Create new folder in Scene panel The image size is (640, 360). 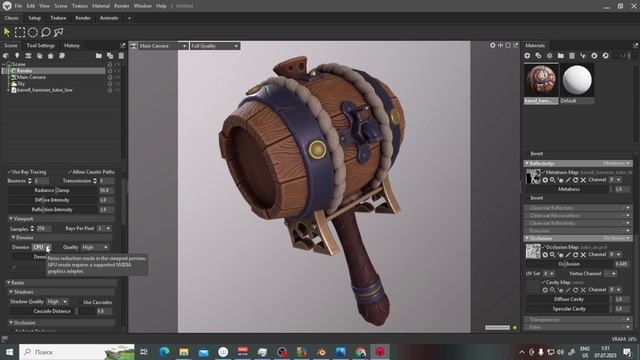coord(99,56)
